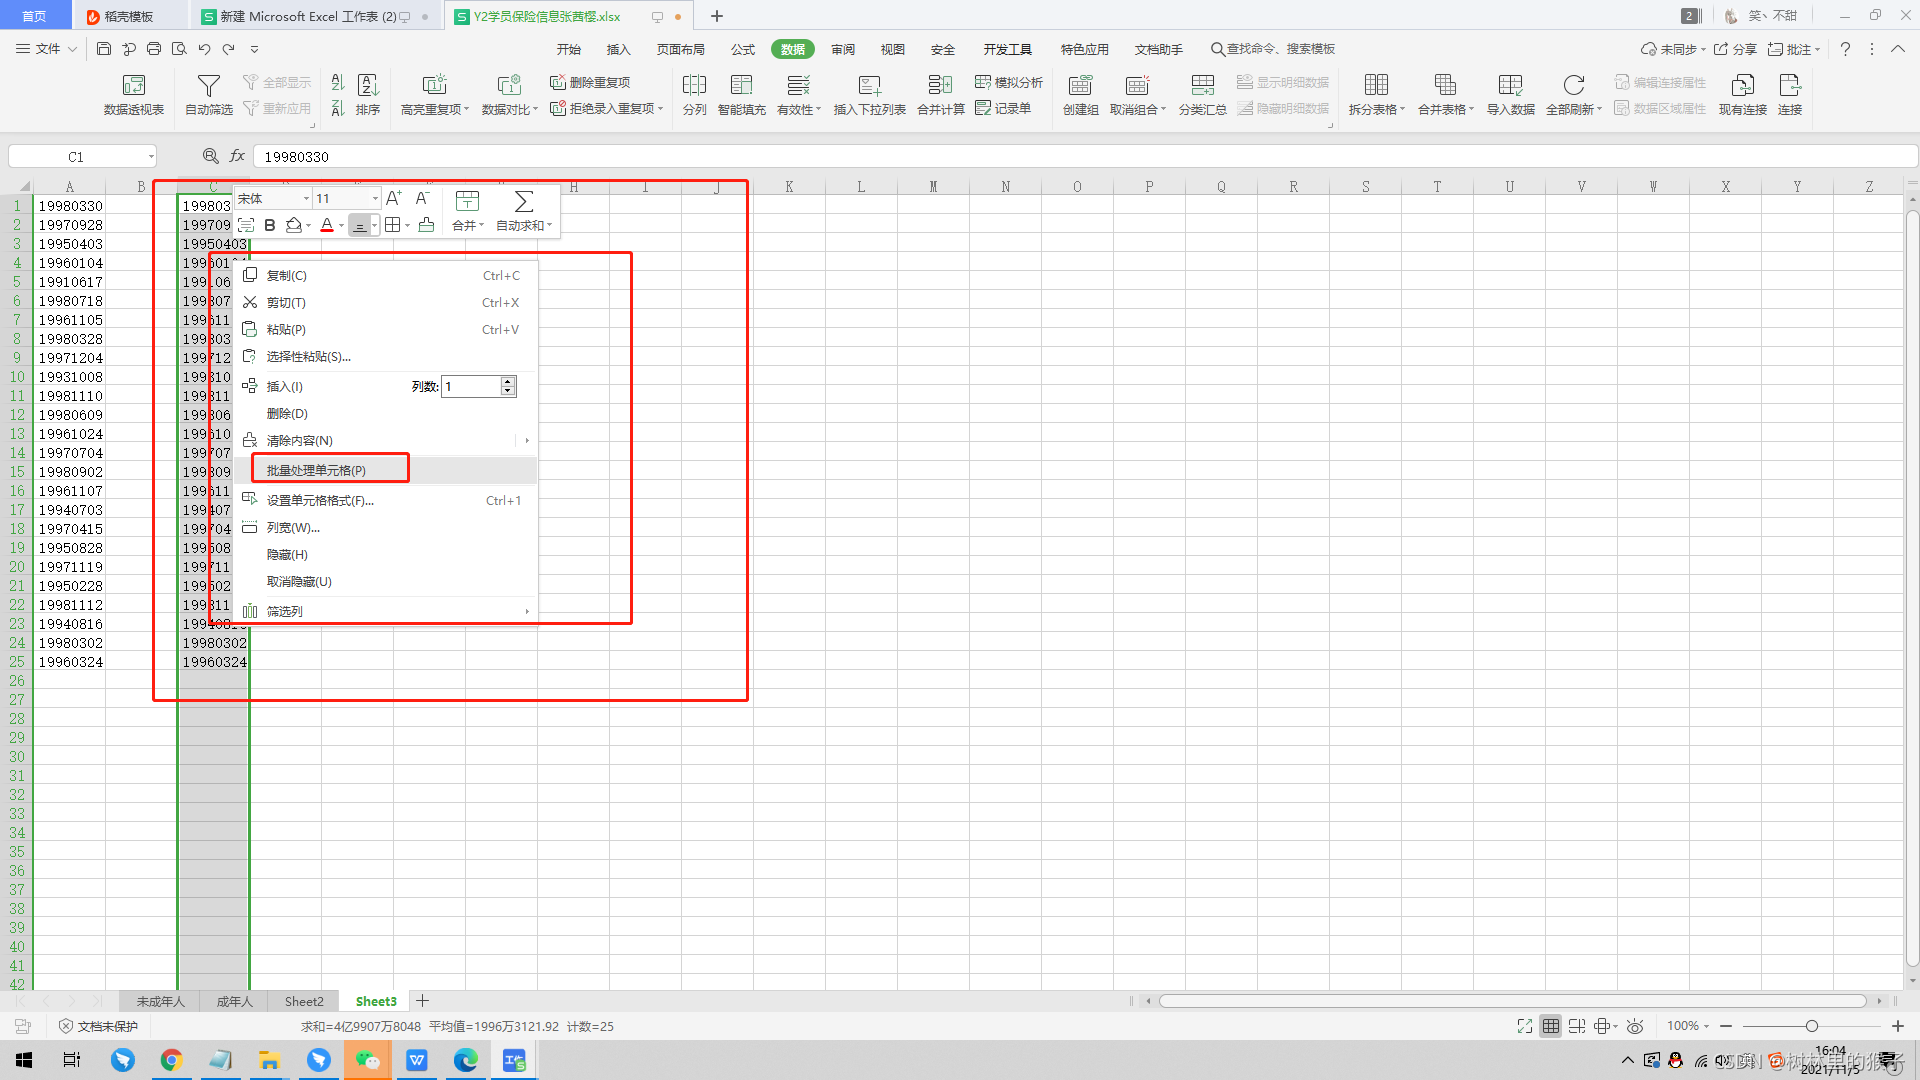Image resolution: width=1920 pixels, height=1080 pixels.
Task: Switch to the 未成年人 sheet tab
Action: coord(160,1001)
